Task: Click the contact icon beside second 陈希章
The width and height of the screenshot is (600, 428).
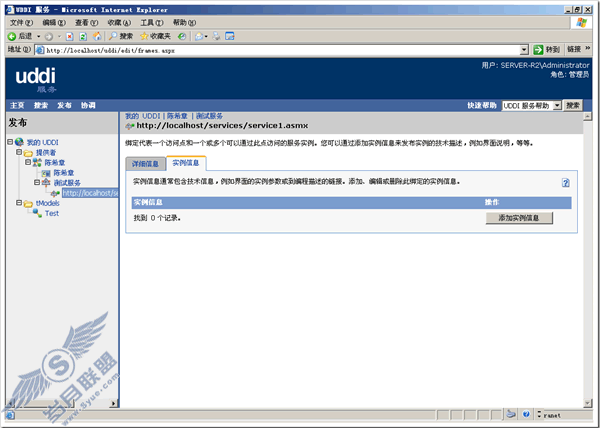Action: (x=46, y=173)
